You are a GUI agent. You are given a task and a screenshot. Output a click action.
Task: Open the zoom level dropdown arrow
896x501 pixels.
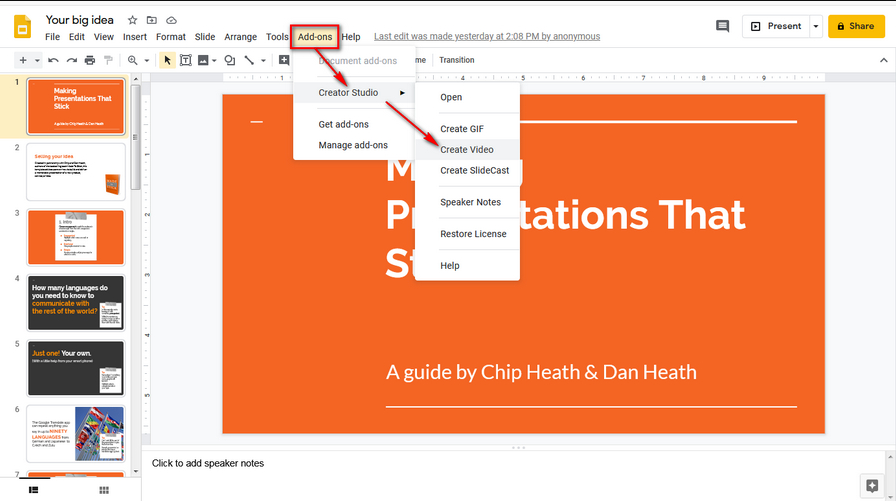tap(146, 60)
